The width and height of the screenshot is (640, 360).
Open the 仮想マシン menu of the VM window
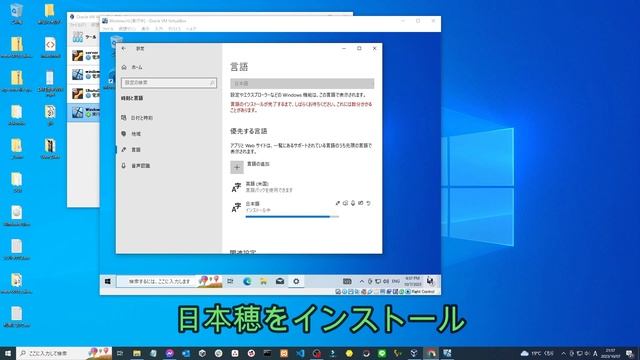point(127,29)
